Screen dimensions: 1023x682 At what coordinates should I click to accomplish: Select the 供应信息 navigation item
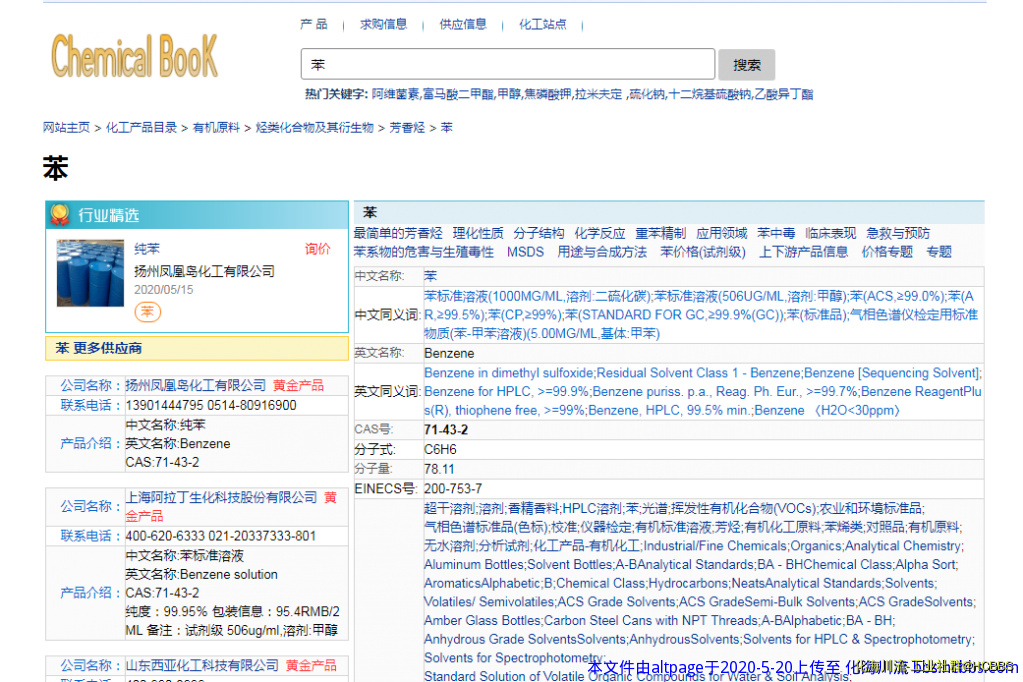(x=463, y=24)
